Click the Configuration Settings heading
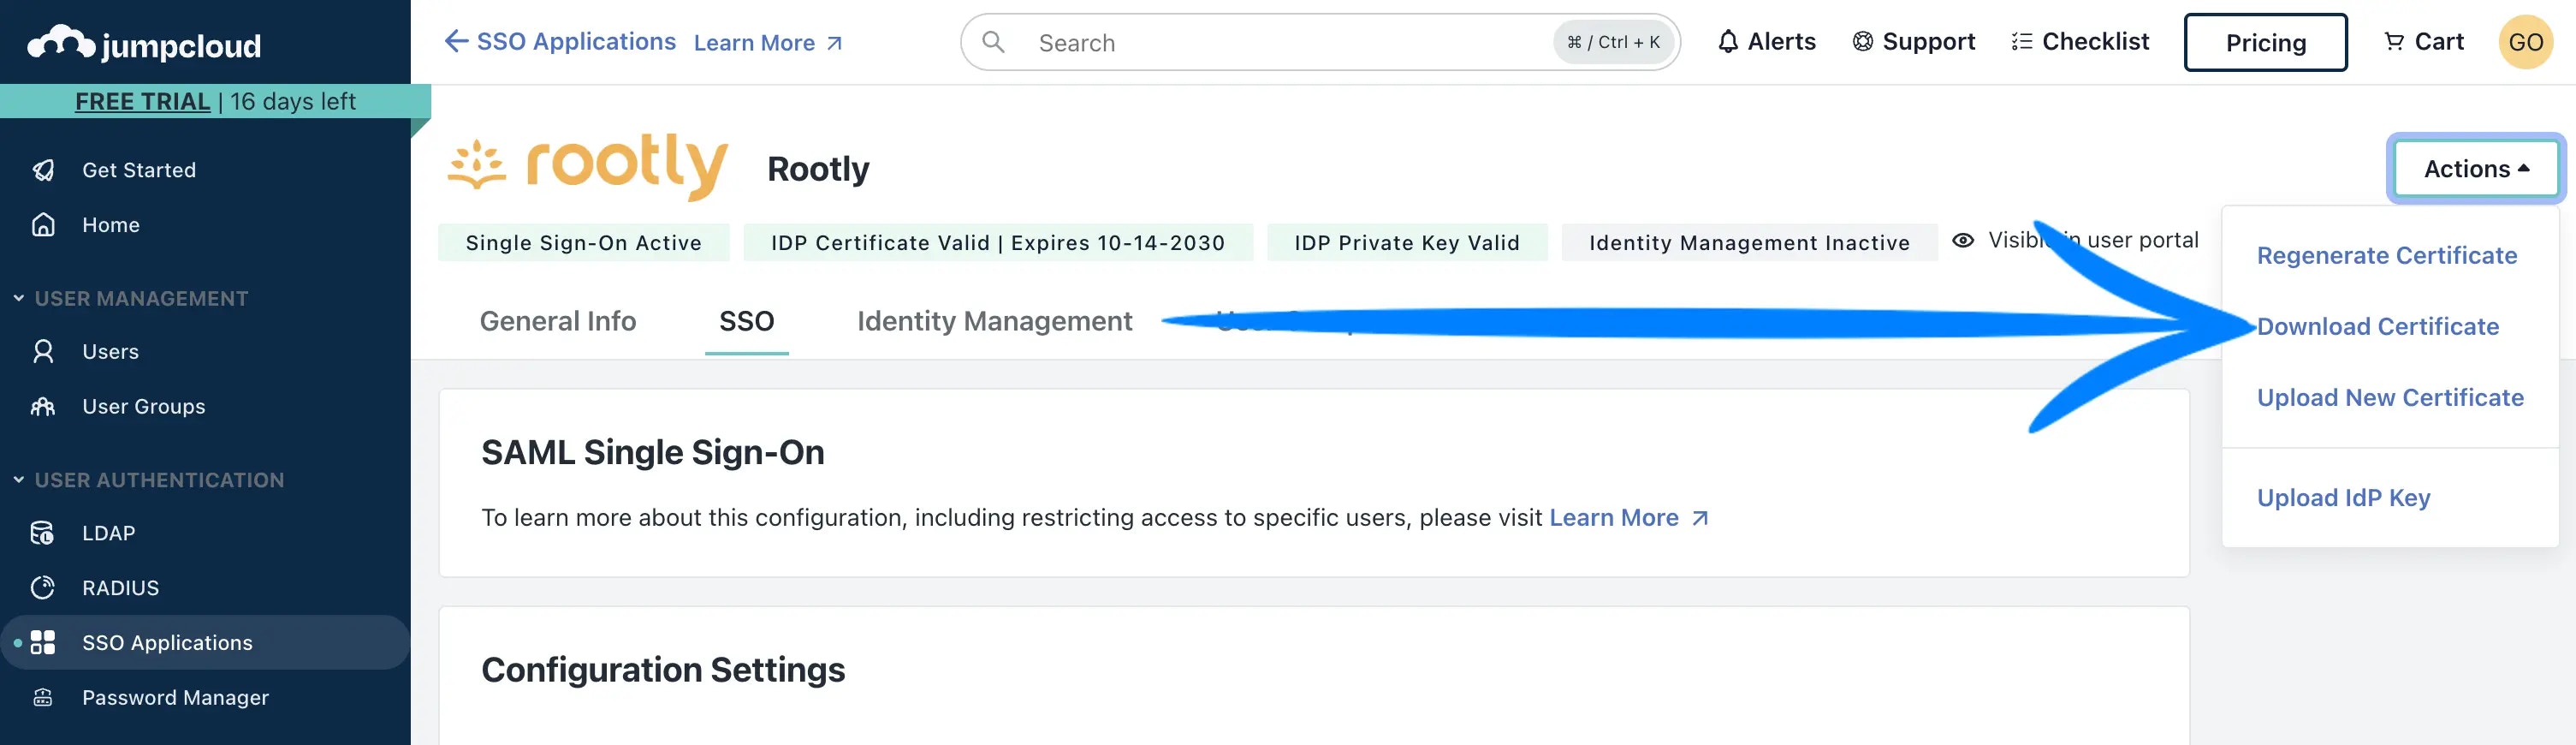 tap(663, 669)
